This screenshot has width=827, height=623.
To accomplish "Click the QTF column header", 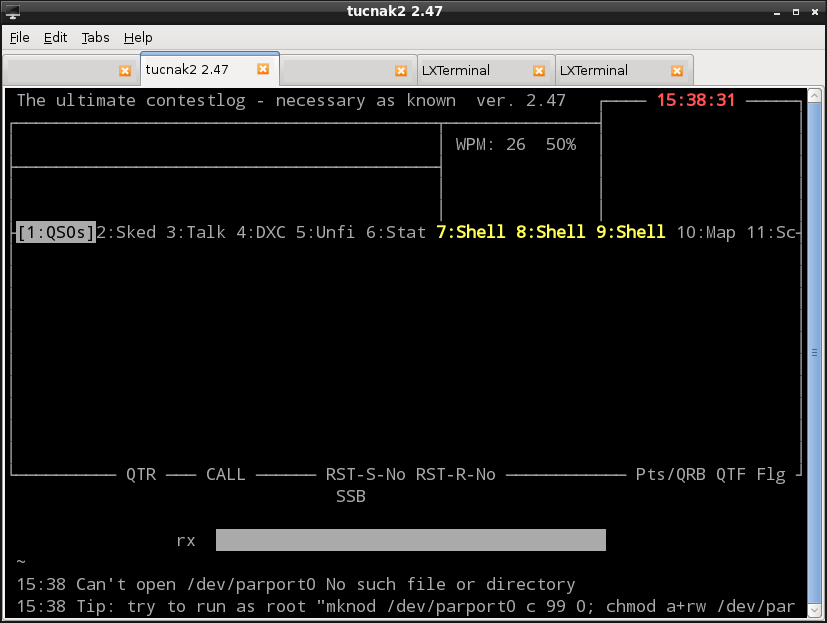I will coord(730,474).
